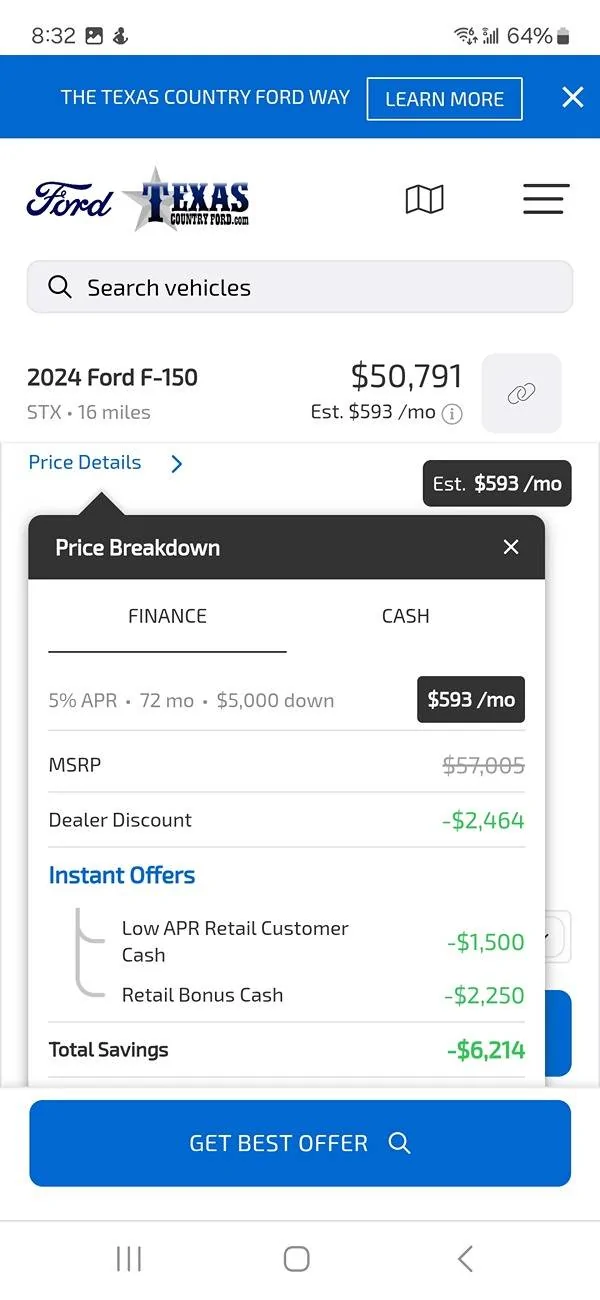
Task: Tap the info icon beside Est. $593 /mo
Action: pos(451,413)
